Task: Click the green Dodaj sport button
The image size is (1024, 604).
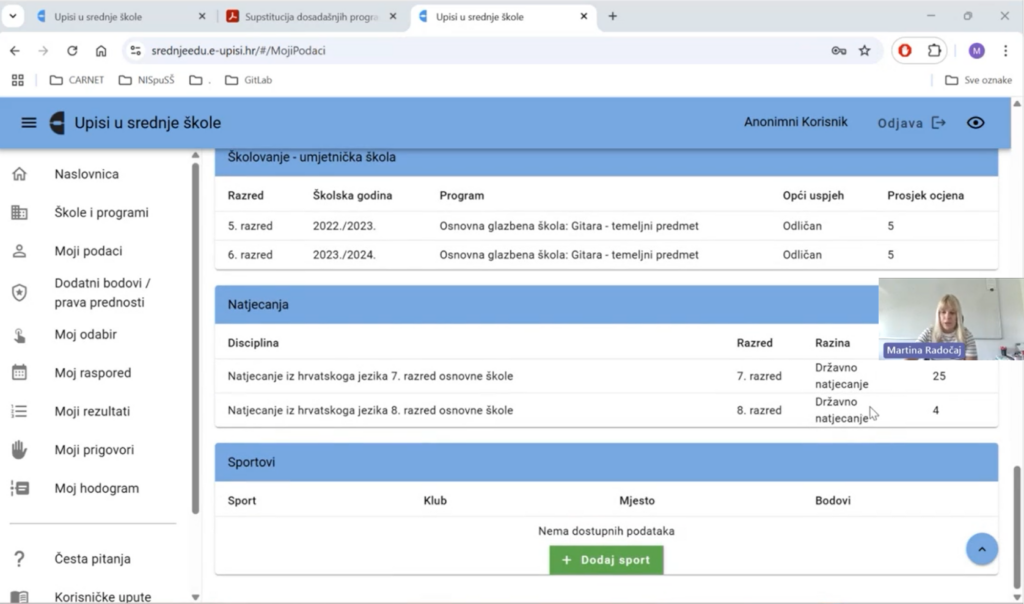Action: click(606, 560)
